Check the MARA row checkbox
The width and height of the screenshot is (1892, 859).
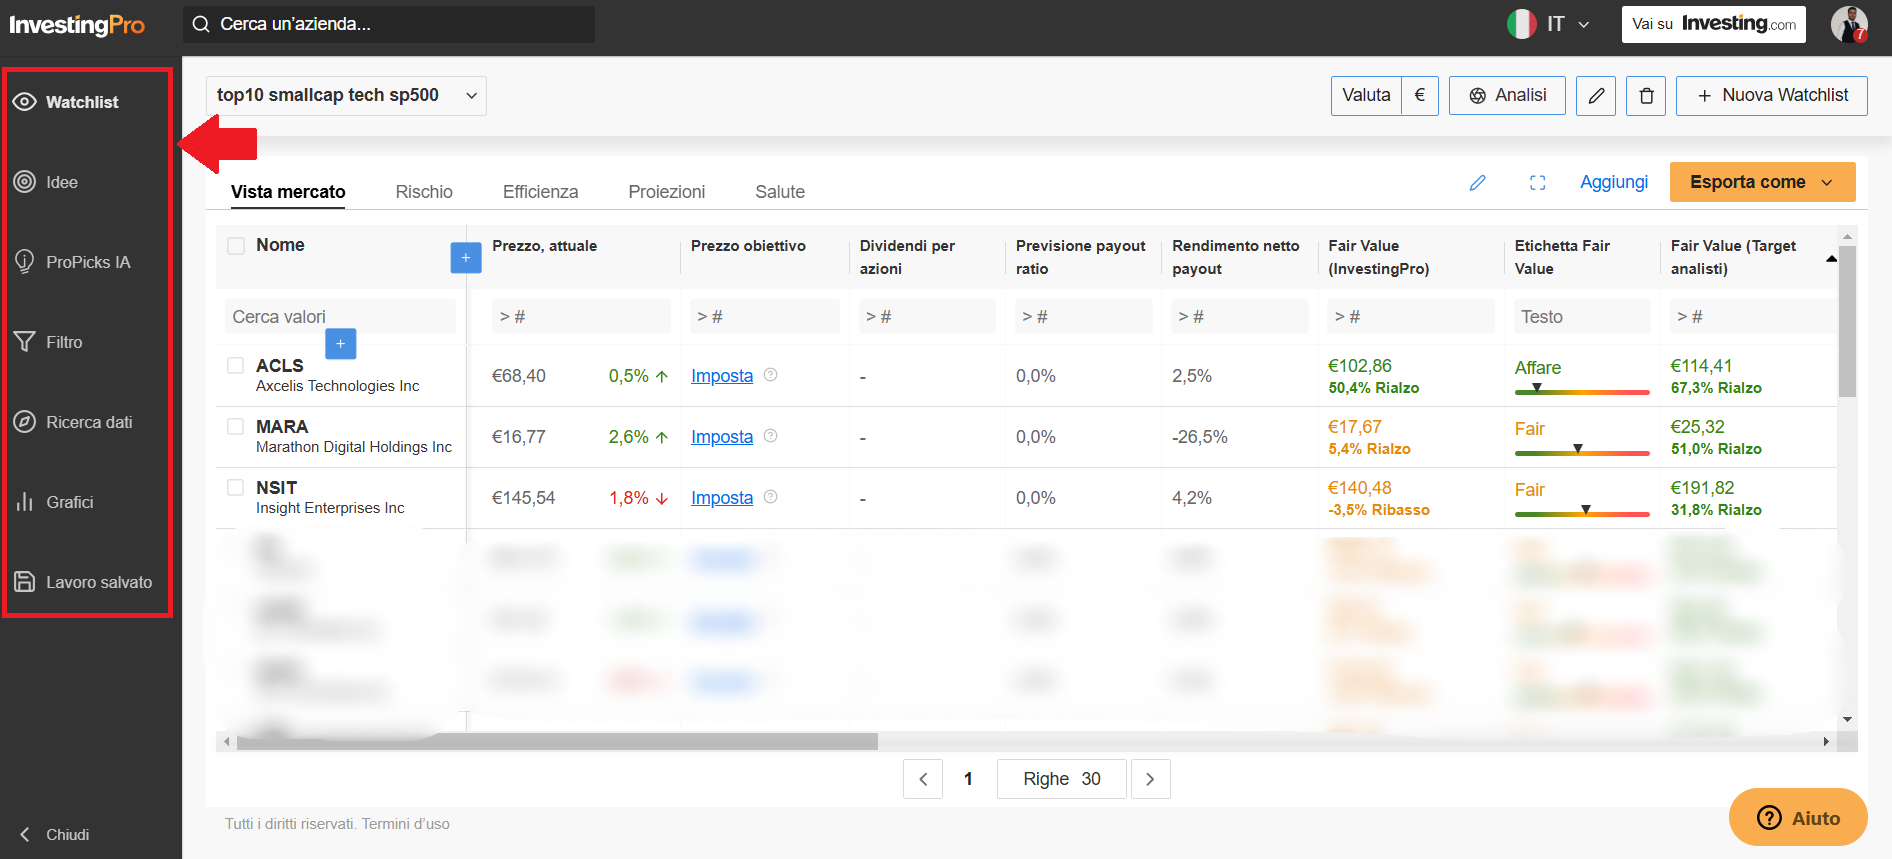236,427
